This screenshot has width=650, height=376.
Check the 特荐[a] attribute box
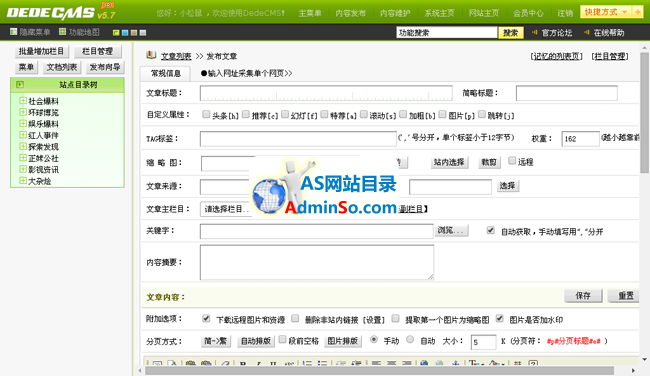(x=324, y=114)
